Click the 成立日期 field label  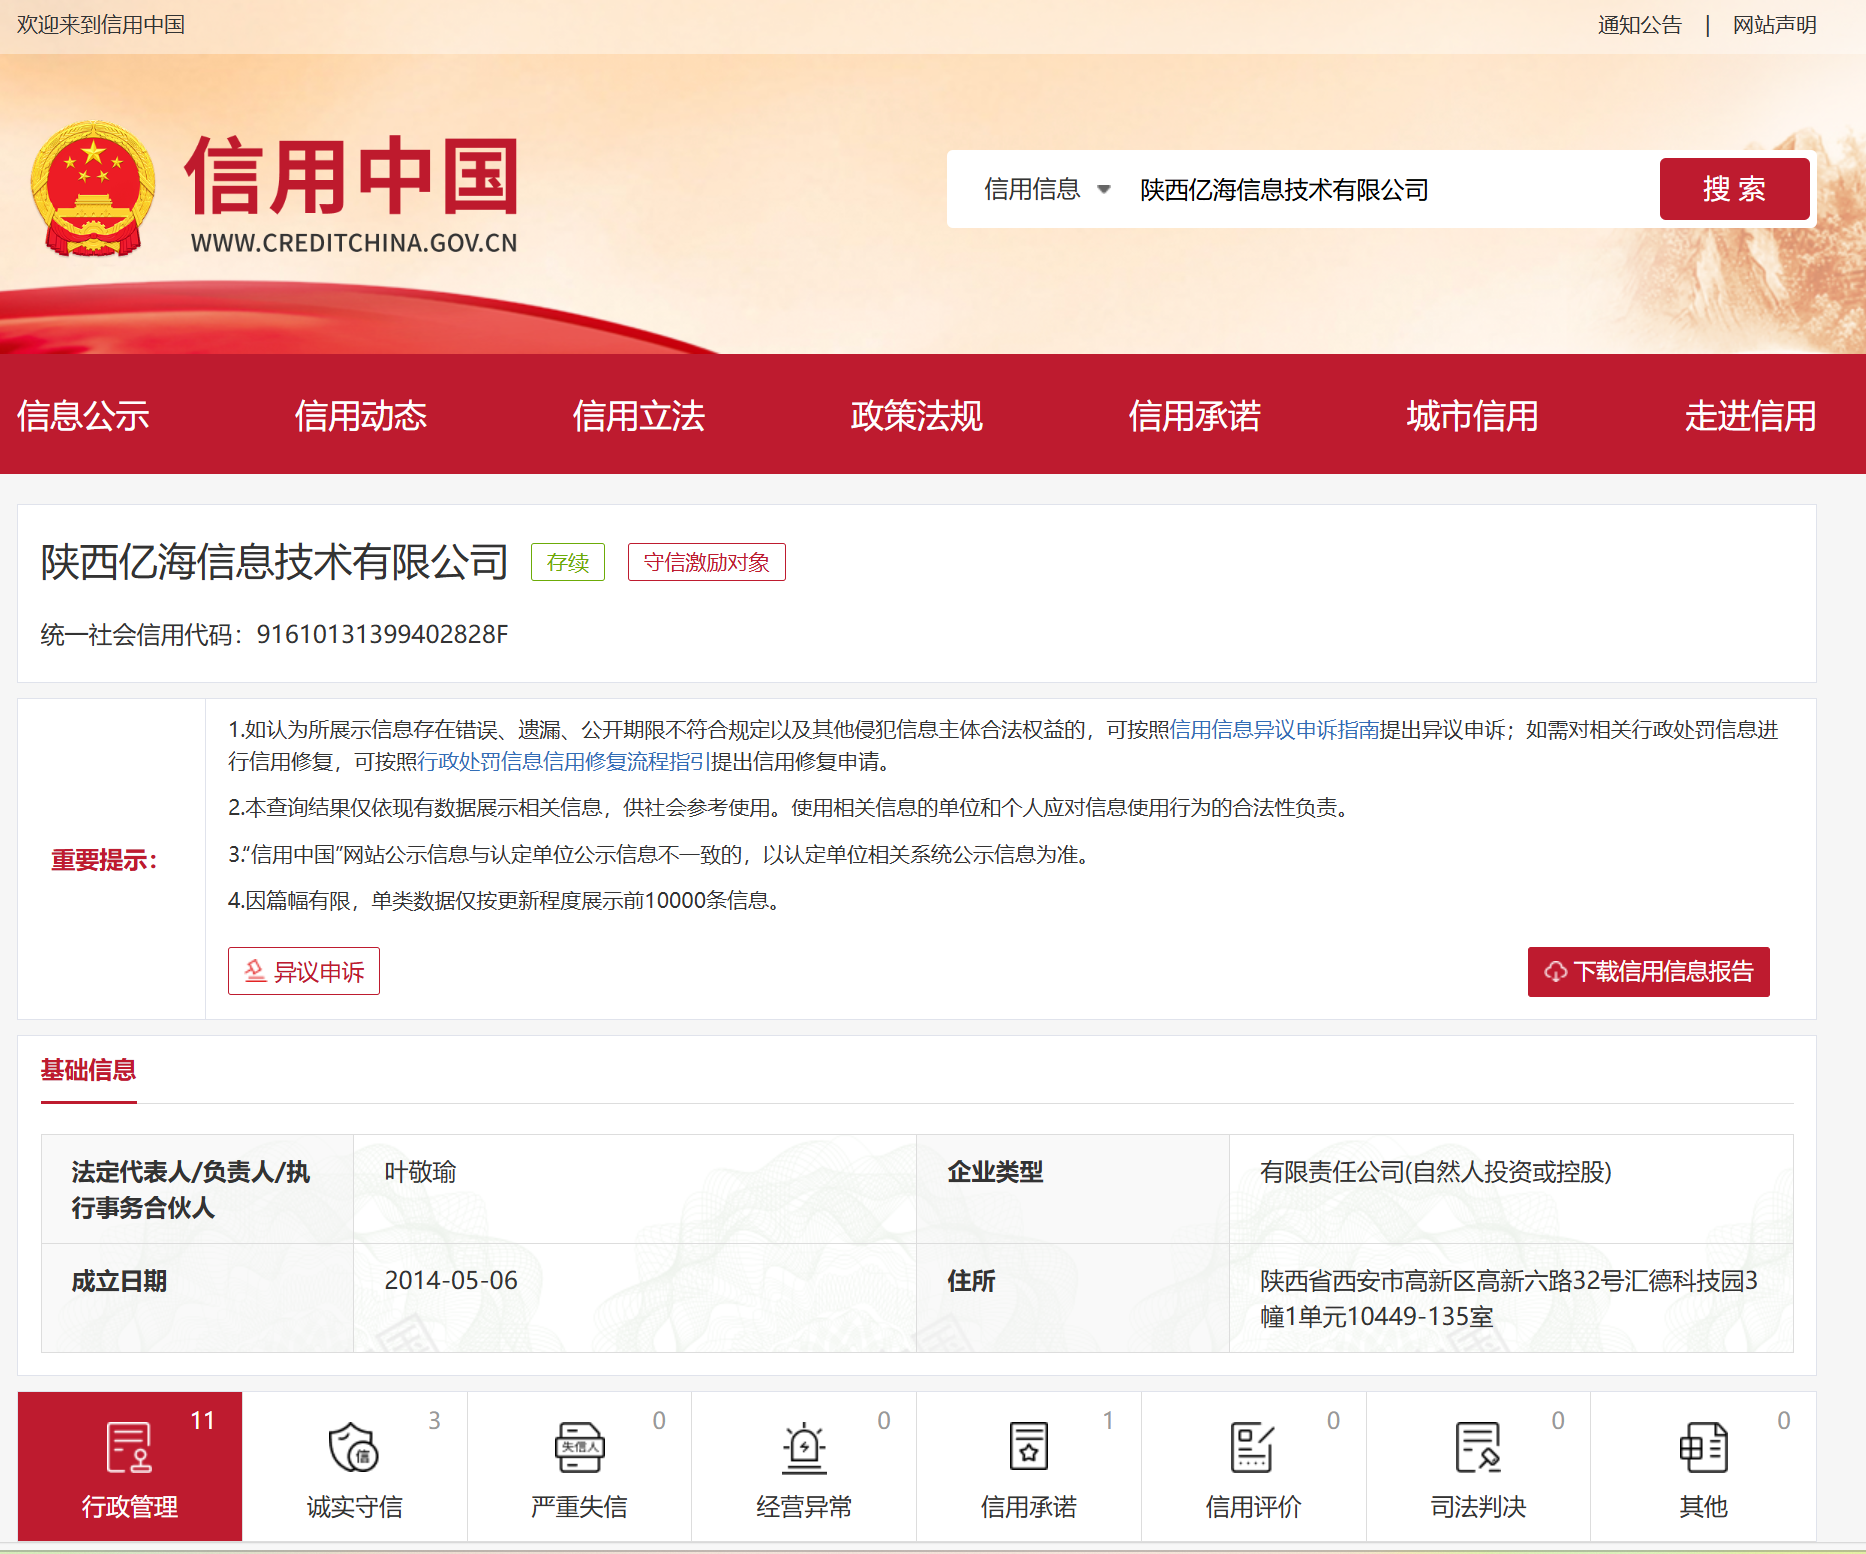pyautogui.click(x=119, y=1281)
